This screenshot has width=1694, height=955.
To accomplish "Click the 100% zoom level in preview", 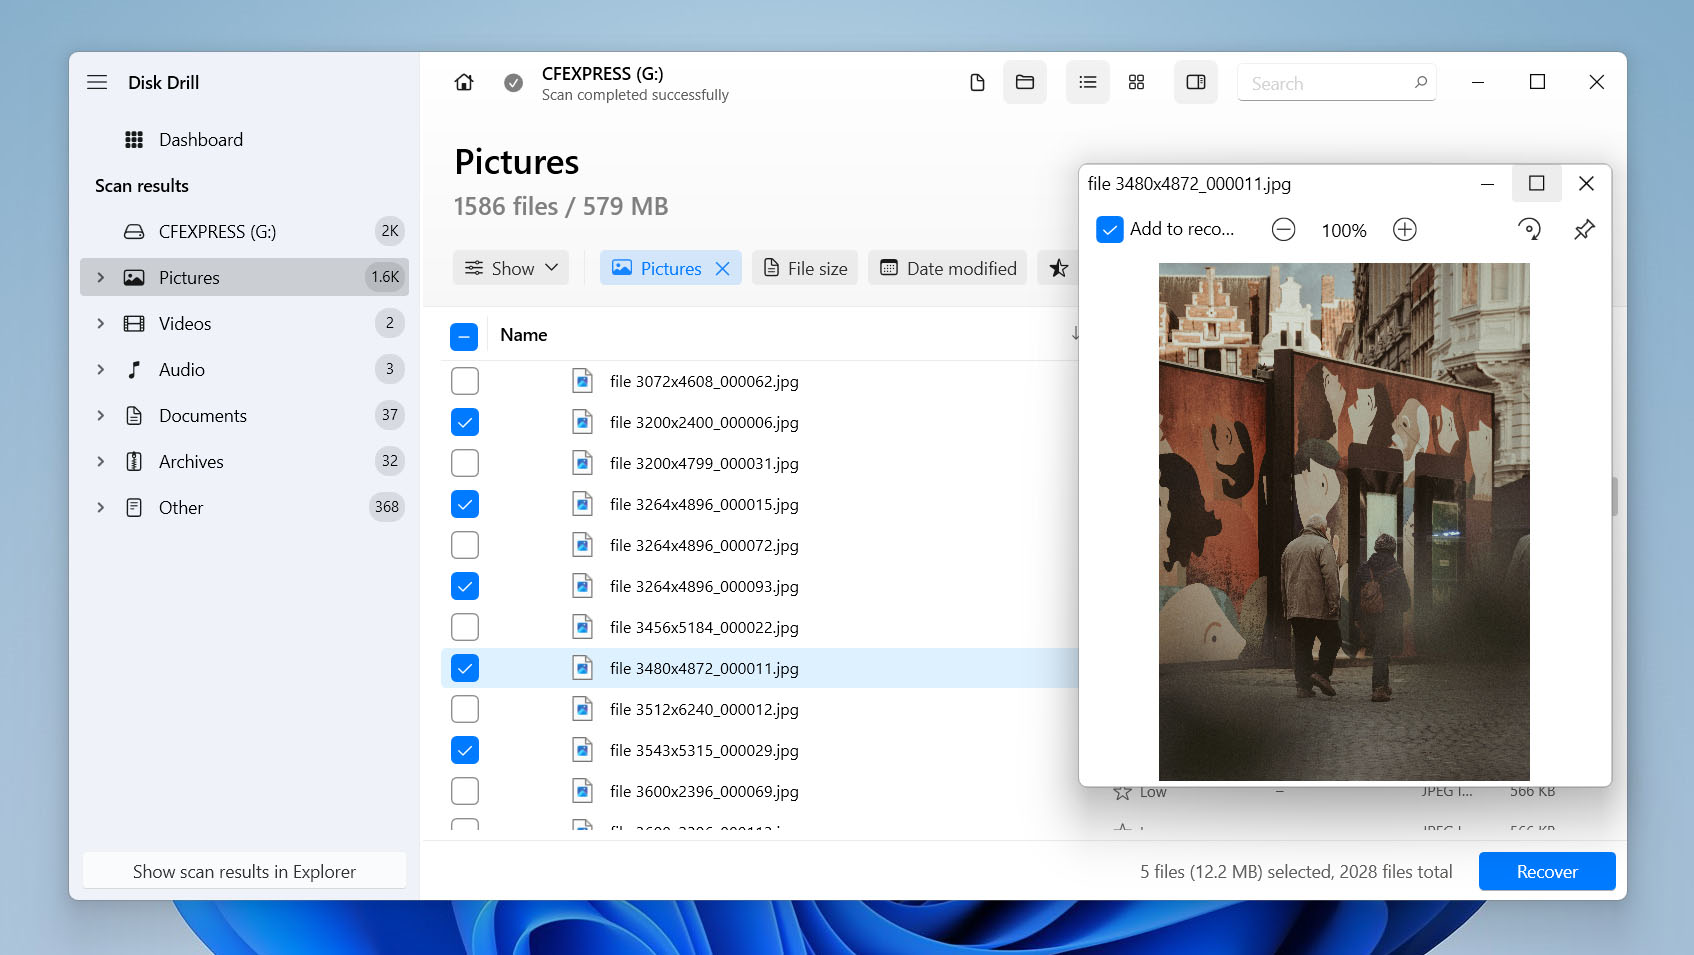I will point(1344,230).
